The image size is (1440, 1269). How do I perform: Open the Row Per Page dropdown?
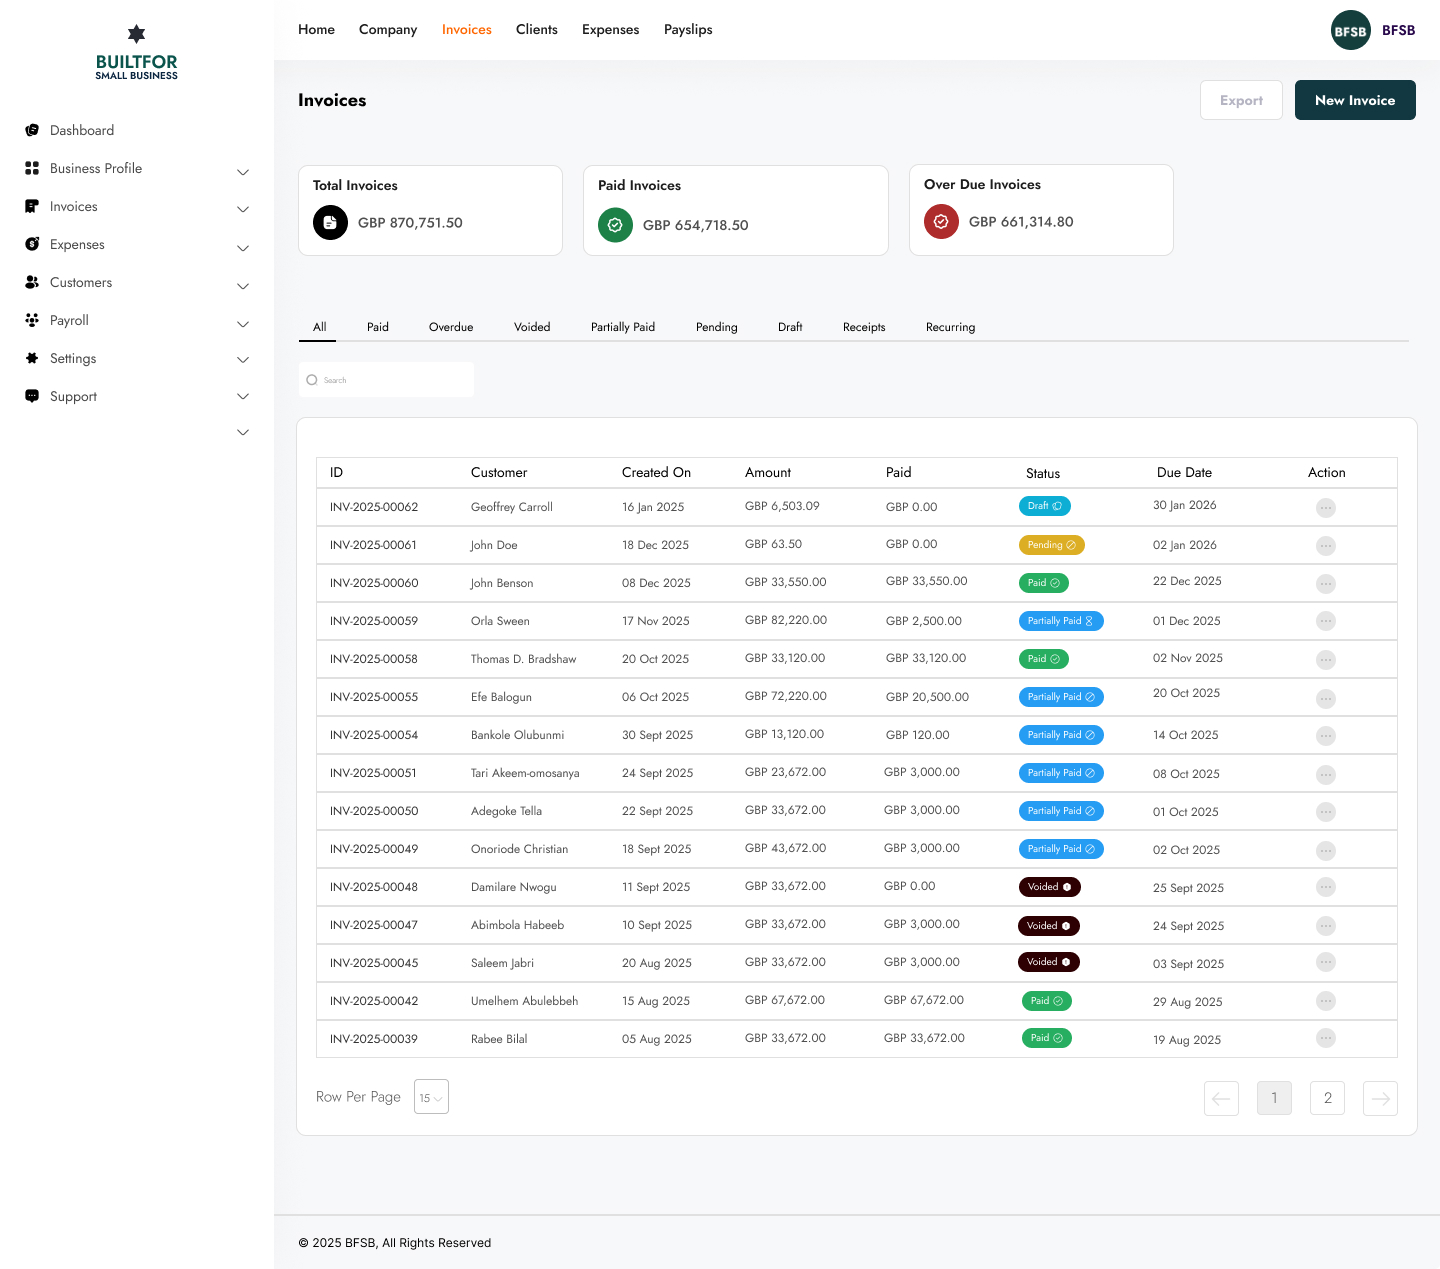pos(431,1097)
